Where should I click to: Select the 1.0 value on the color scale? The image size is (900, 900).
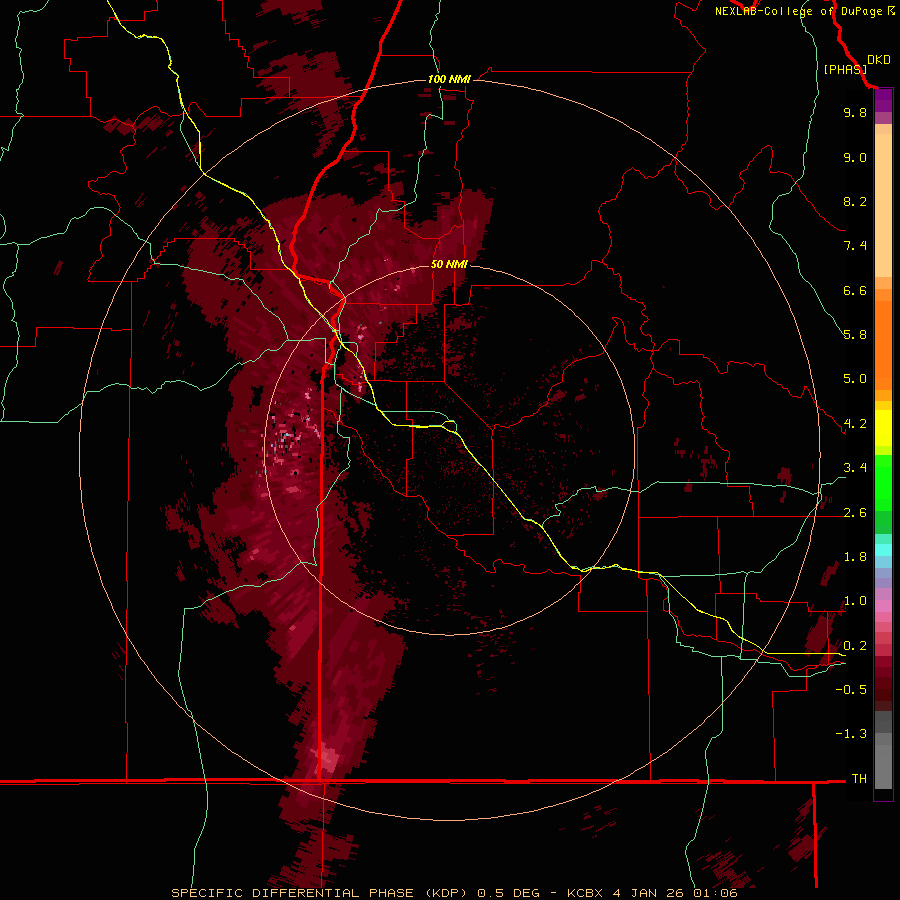pos(855,601)
